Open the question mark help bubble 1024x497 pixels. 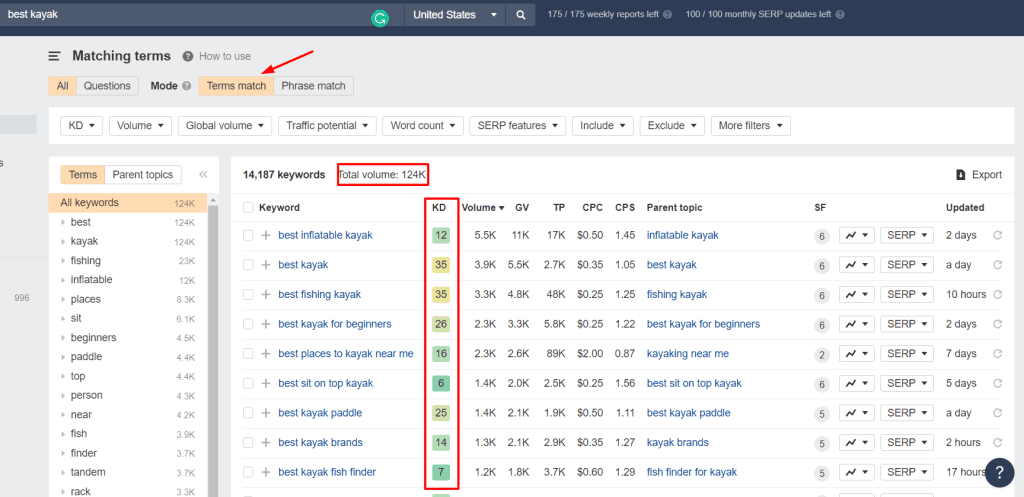(999, 472)
